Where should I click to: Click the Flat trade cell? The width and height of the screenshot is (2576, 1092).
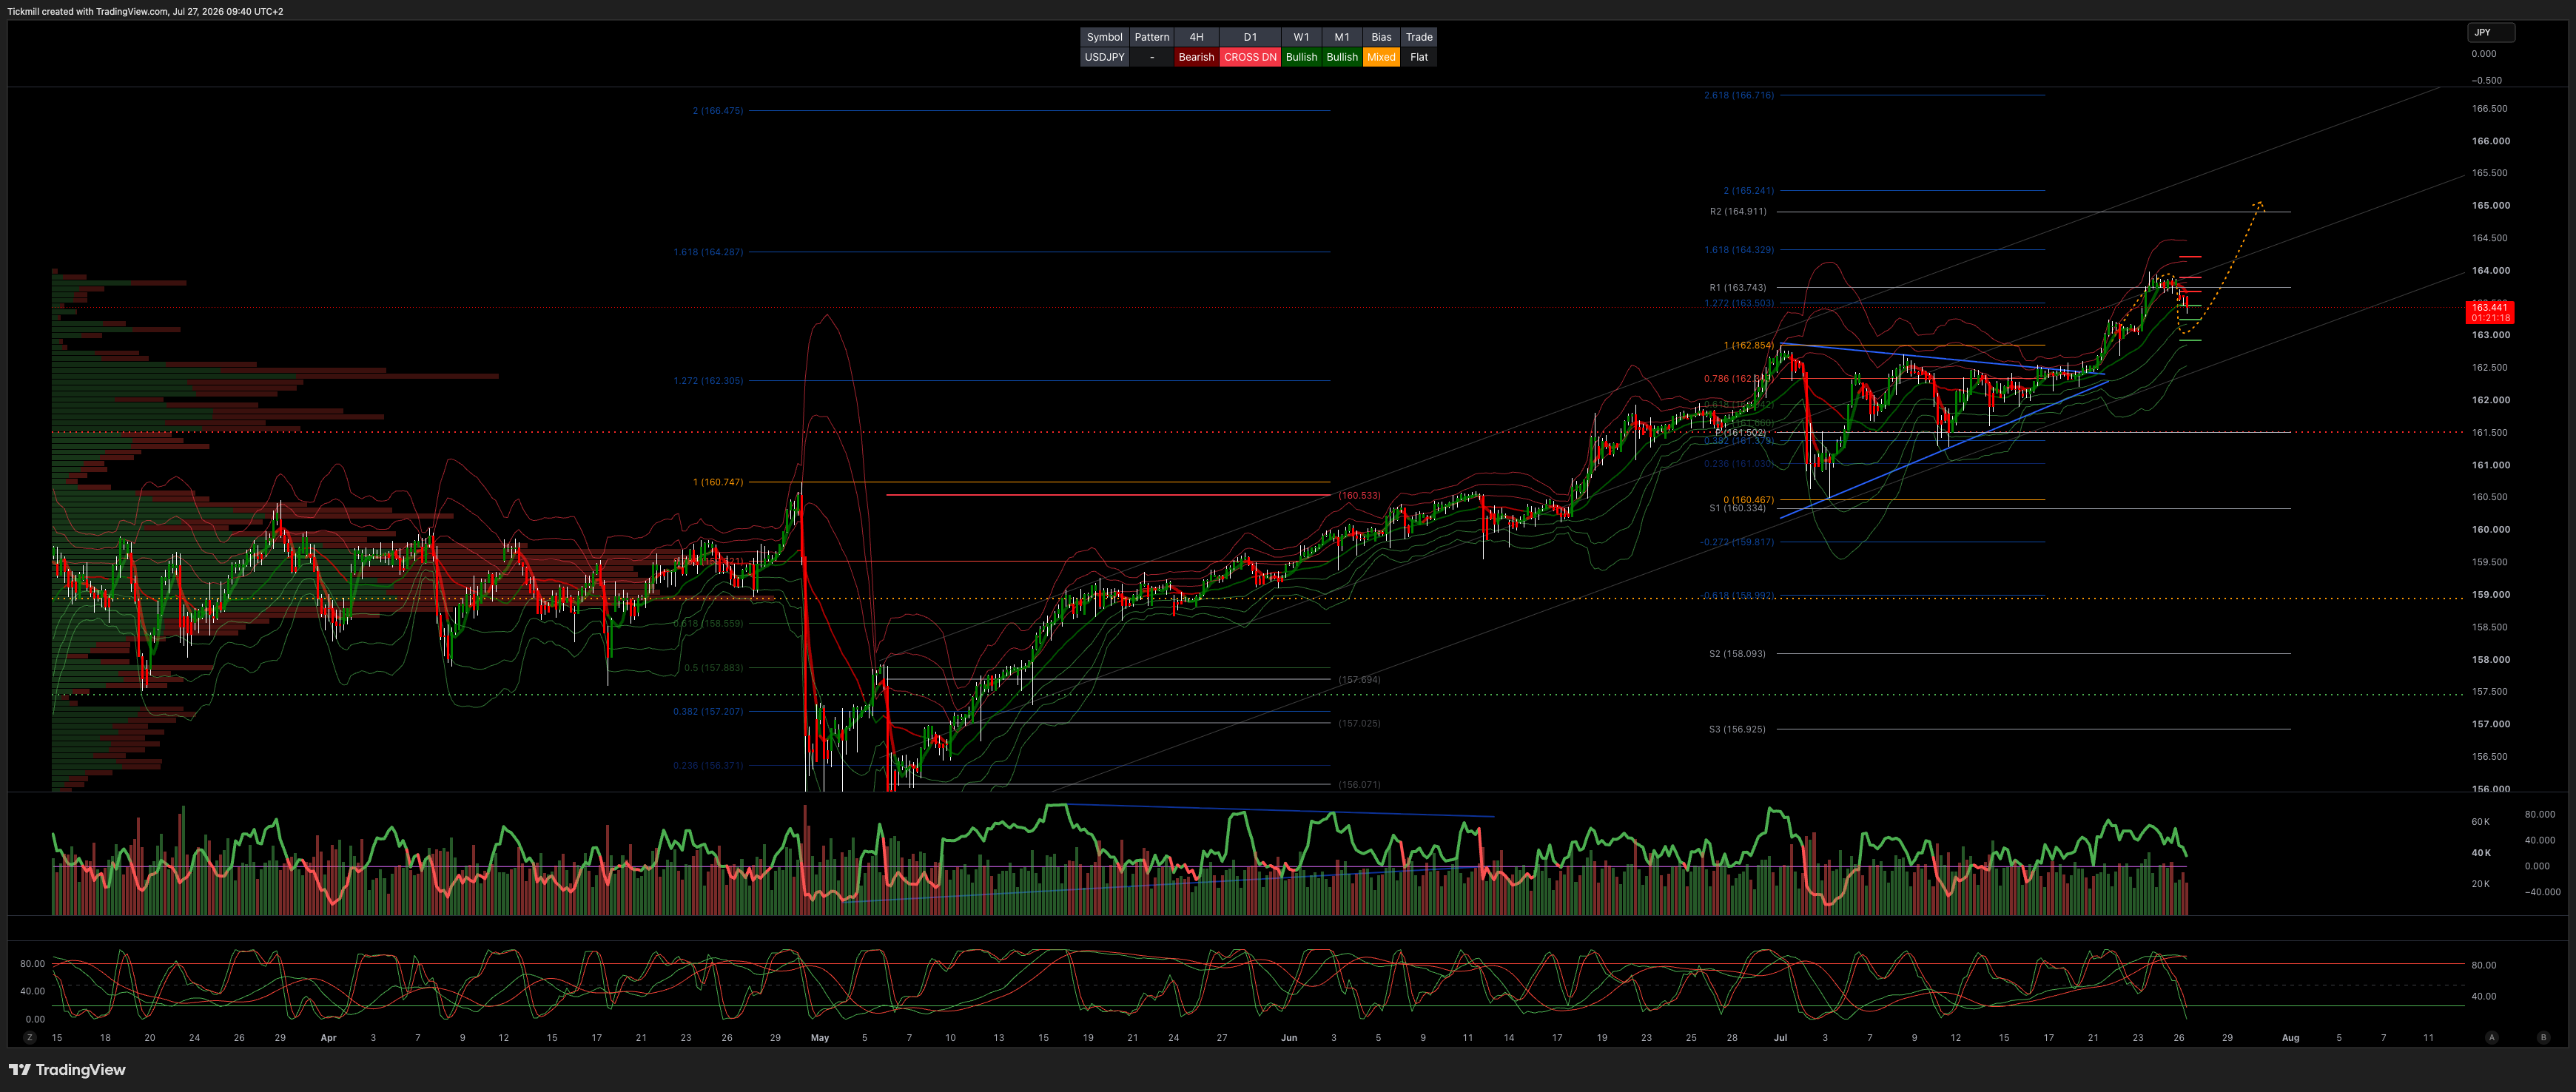click(1419, 57)
